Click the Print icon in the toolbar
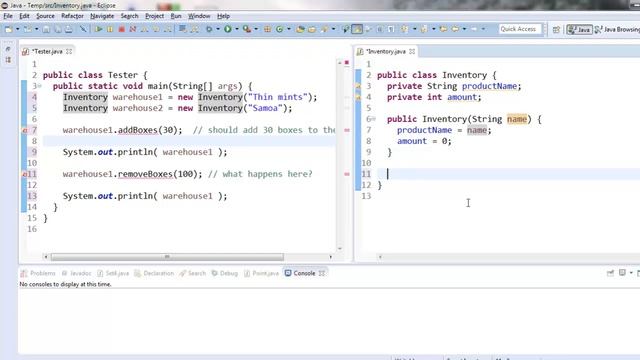 click(69, 29)
